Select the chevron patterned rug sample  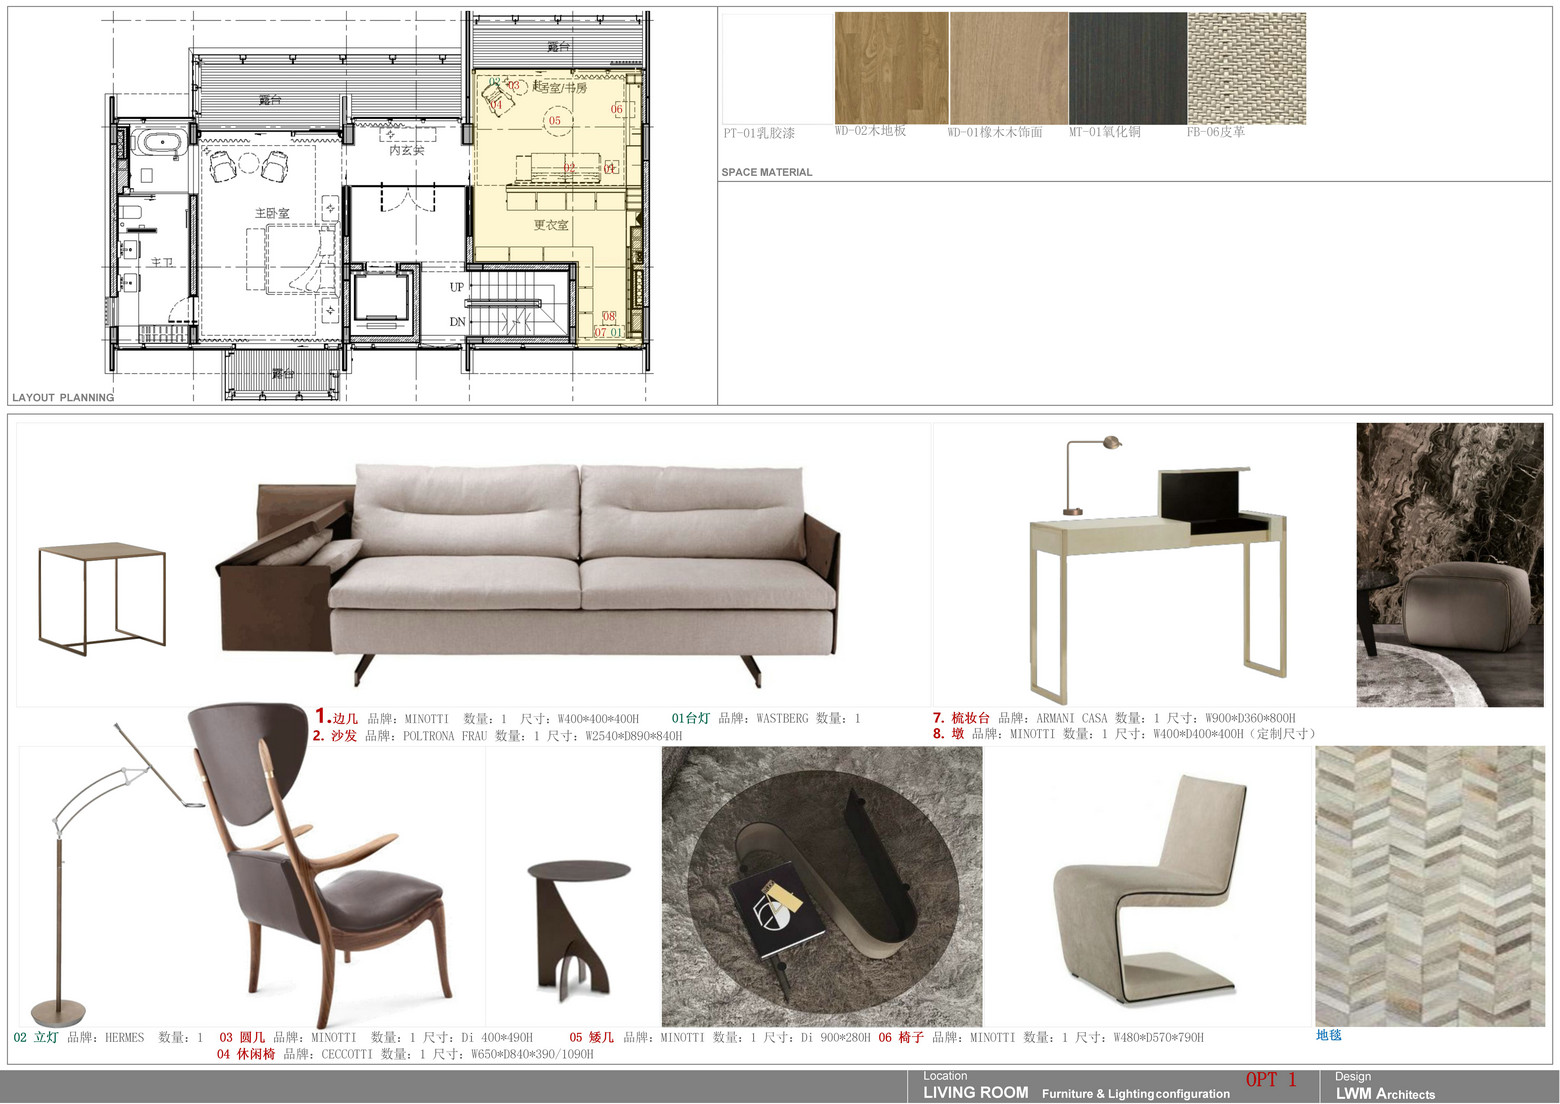click(x=1429, y=886)
